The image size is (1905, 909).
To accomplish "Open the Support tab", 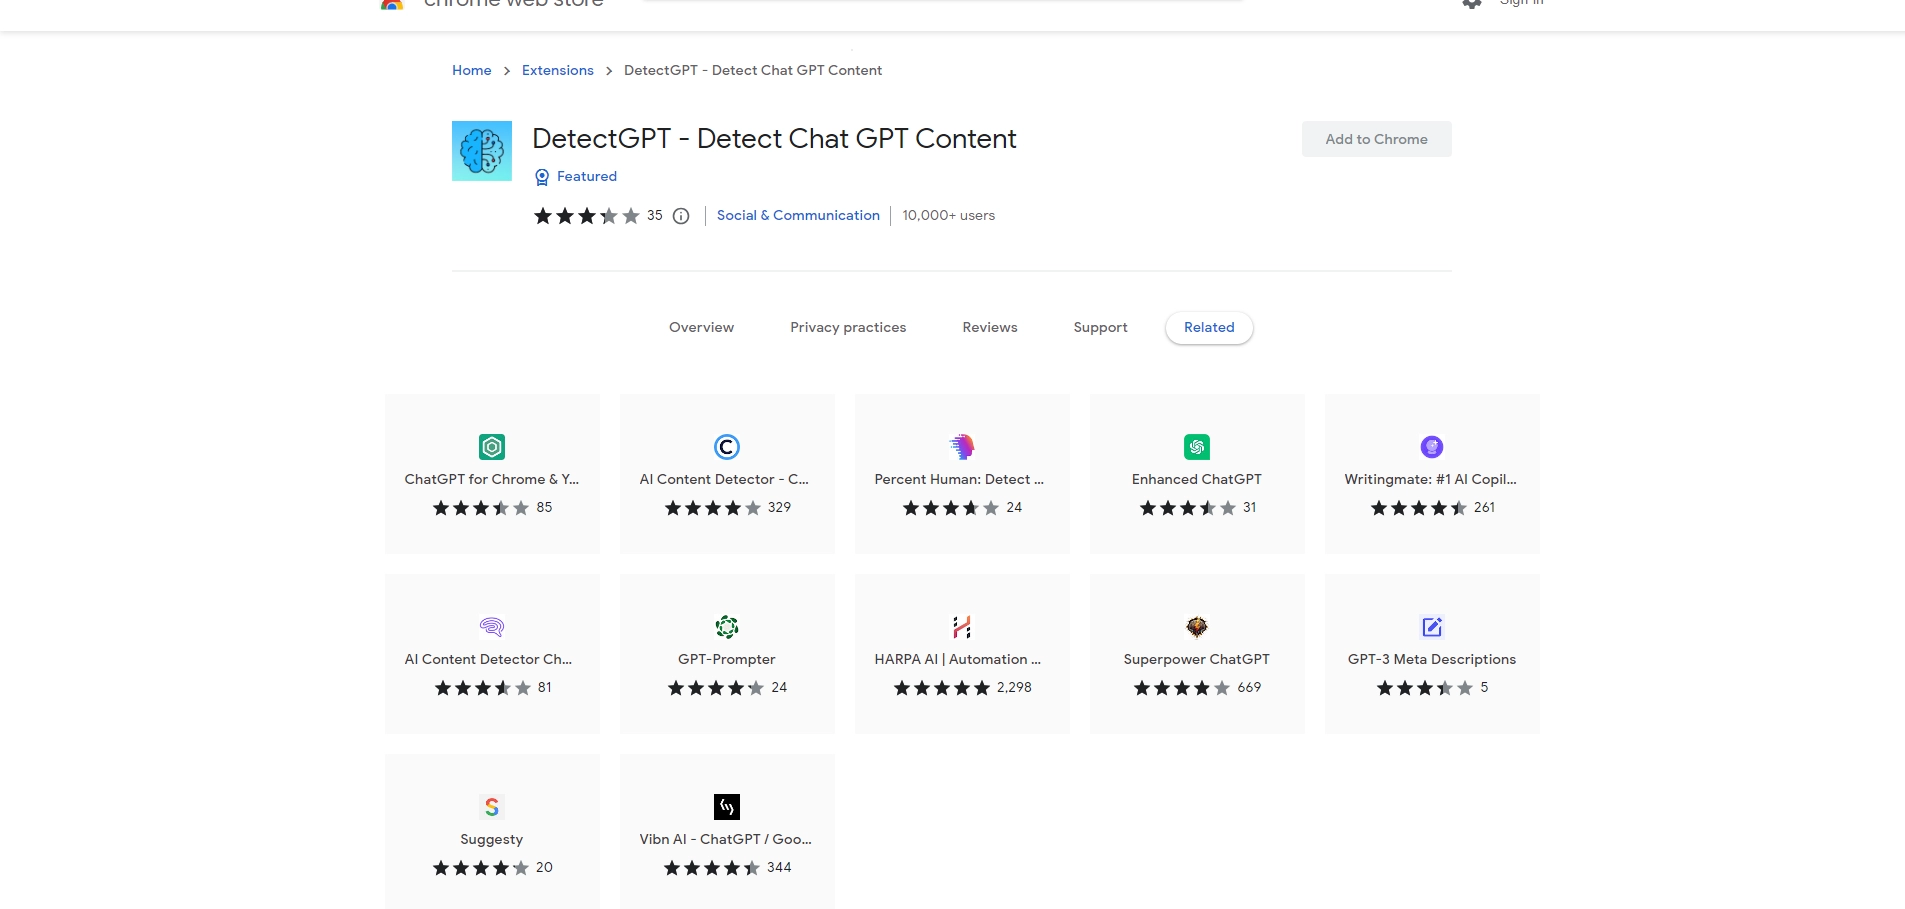I will tap(1100, 327).
